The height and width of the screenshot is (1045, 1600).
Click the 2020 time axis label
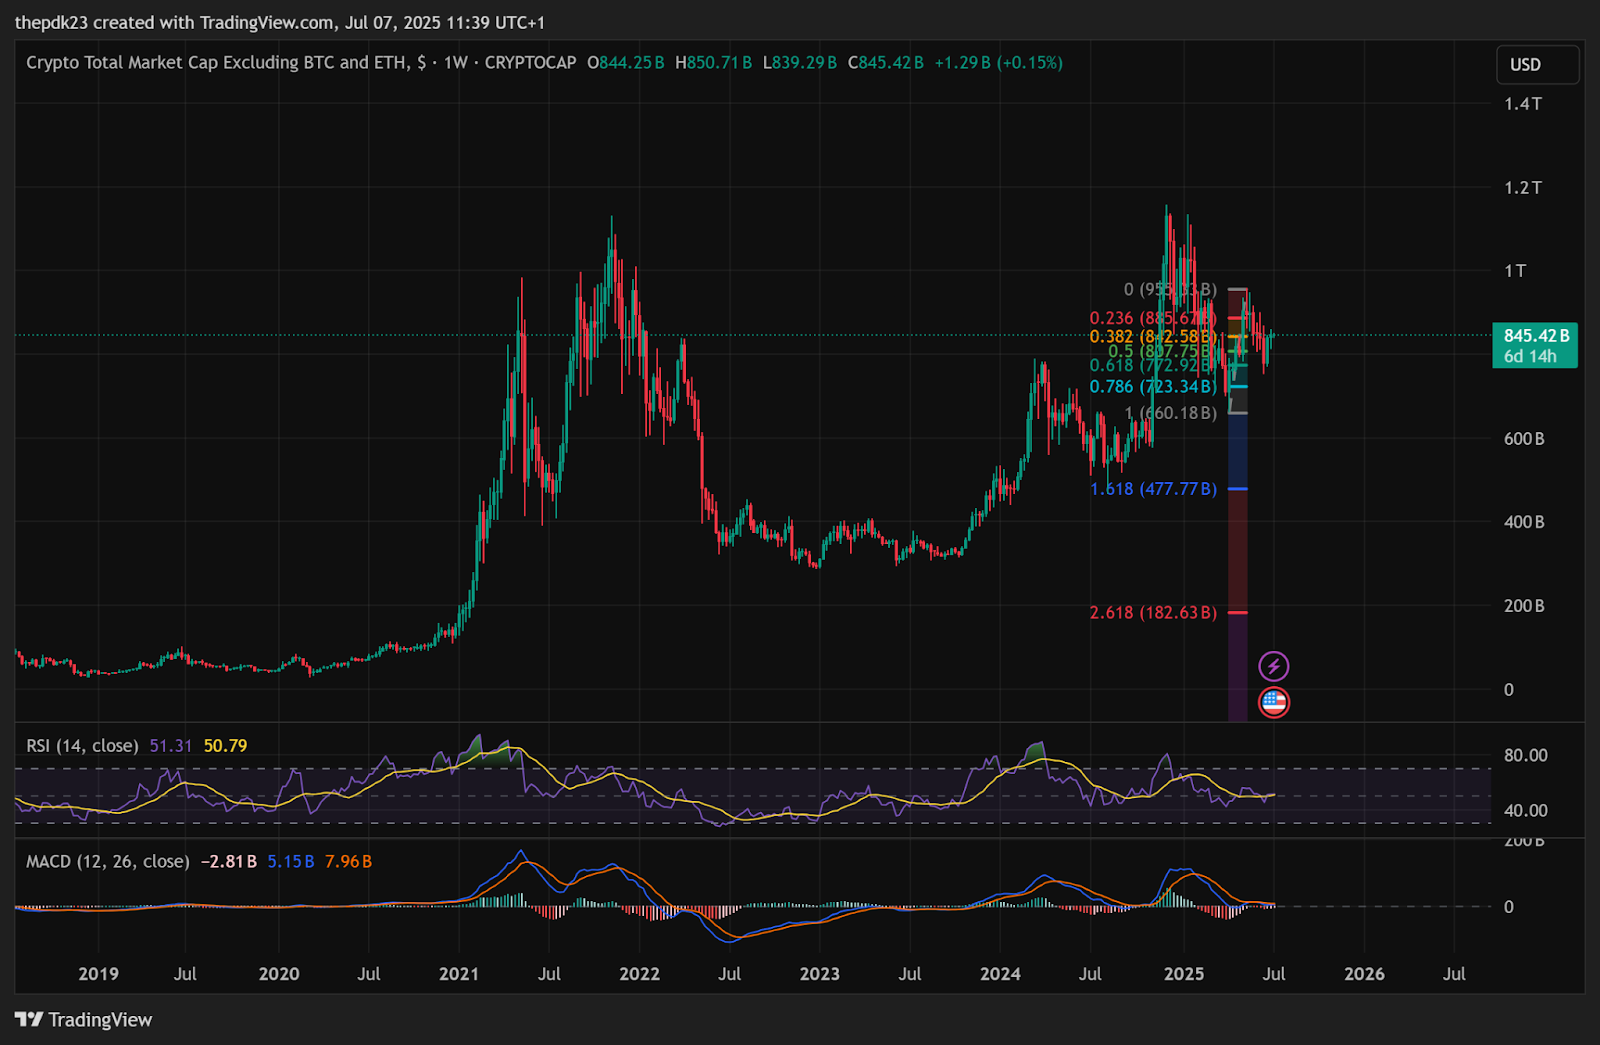pyautogui.click(x=279, y=974)
